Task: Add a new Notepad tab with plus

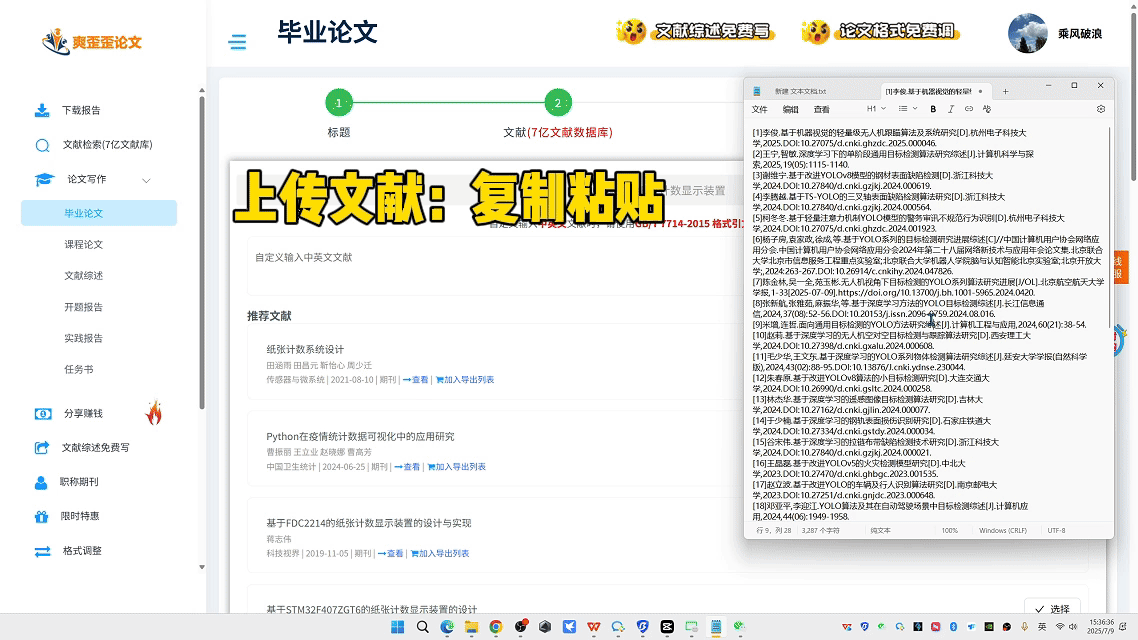Action: 1005,91
